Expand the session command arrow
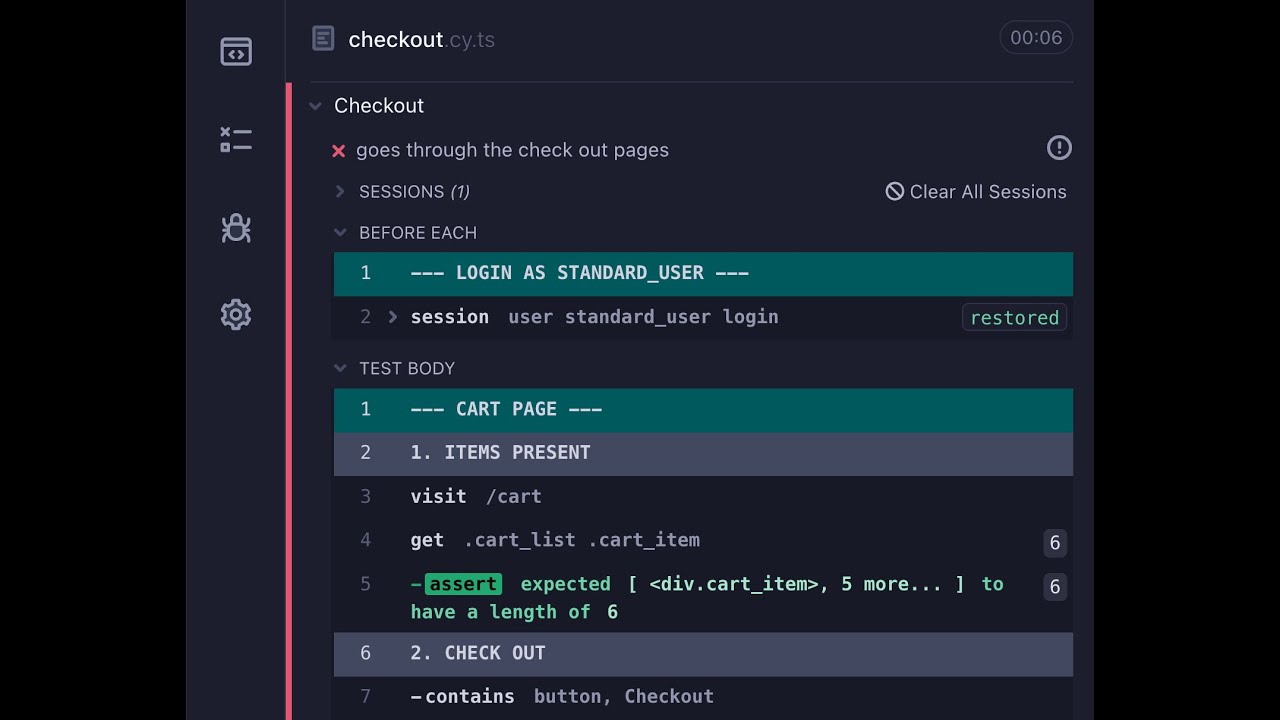 [x=393, y=317]
